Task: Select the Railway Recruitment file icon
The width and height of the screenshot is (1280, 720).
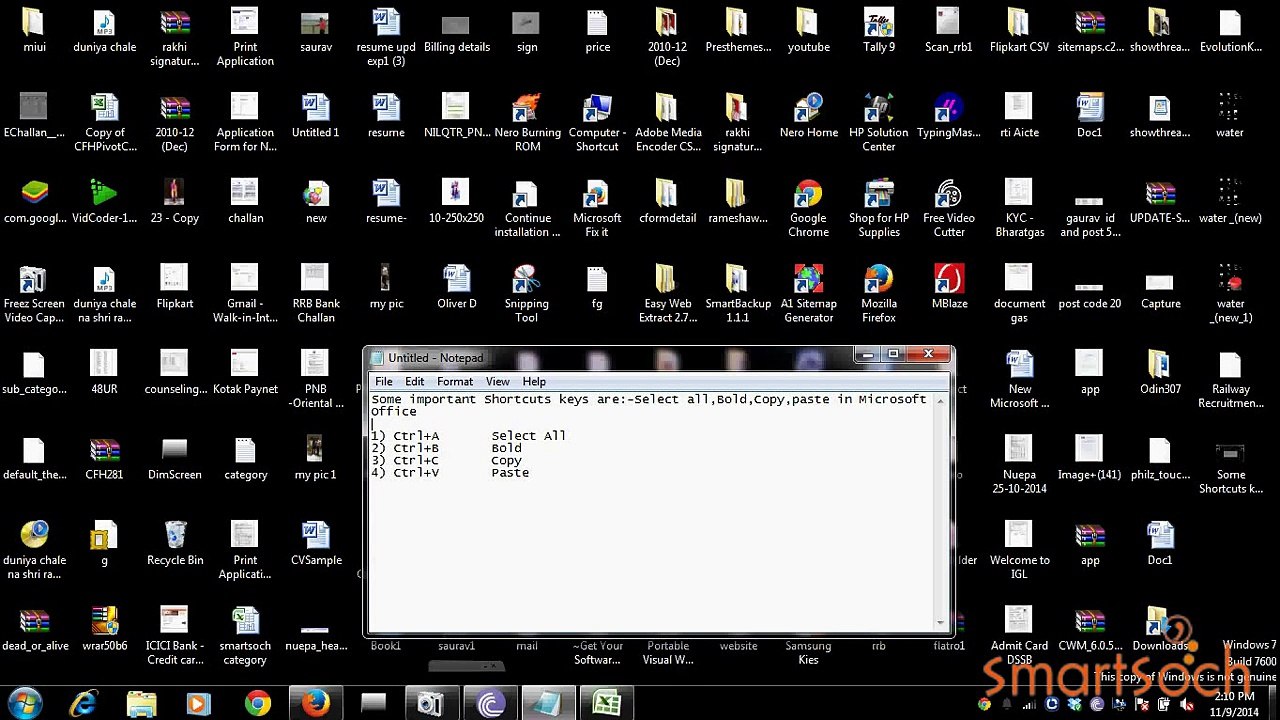Action: (1230, 379)
